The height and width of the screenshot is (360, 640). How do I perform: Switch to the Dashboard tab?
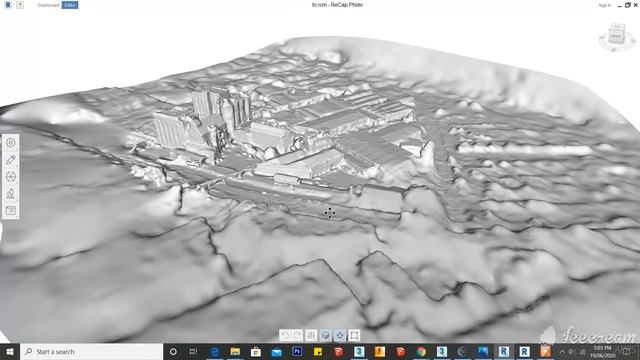(48, 5)
